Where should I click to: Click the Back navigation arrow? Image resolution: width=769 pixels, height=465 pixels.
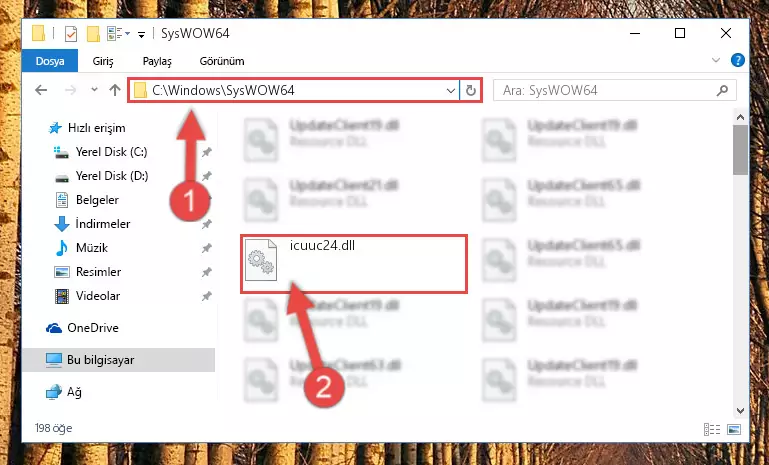[41, 90]
